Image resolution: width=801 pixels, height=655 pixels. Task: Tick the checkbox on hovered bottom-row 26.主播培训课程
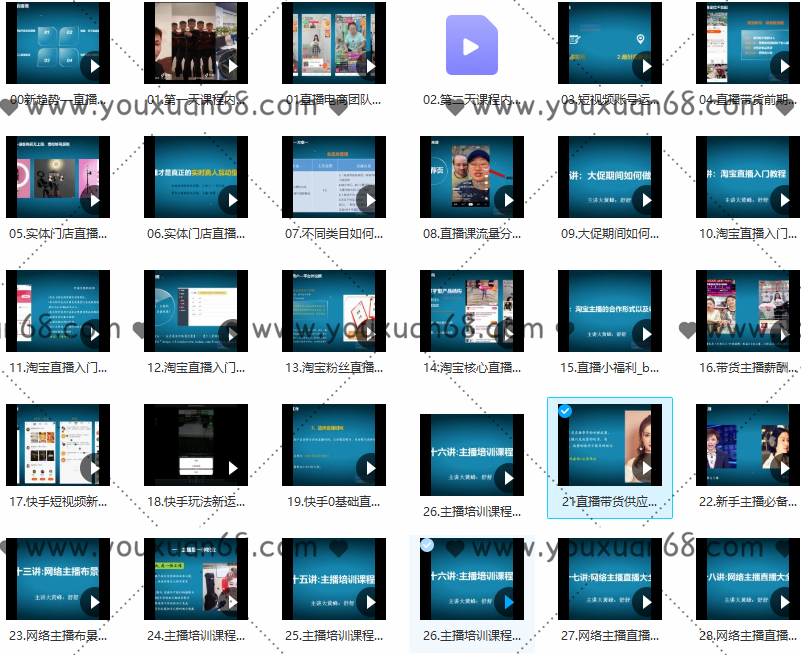tap(427, 545)
